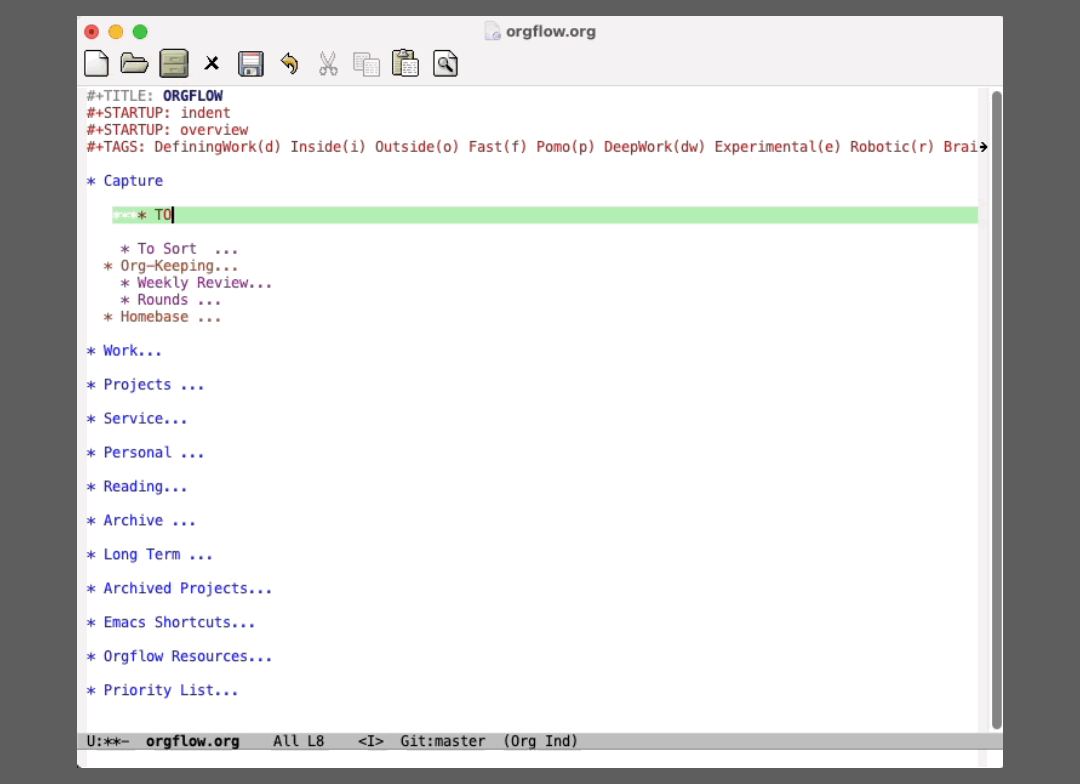Save the buffer with the floppy icon

coord(250,64)
